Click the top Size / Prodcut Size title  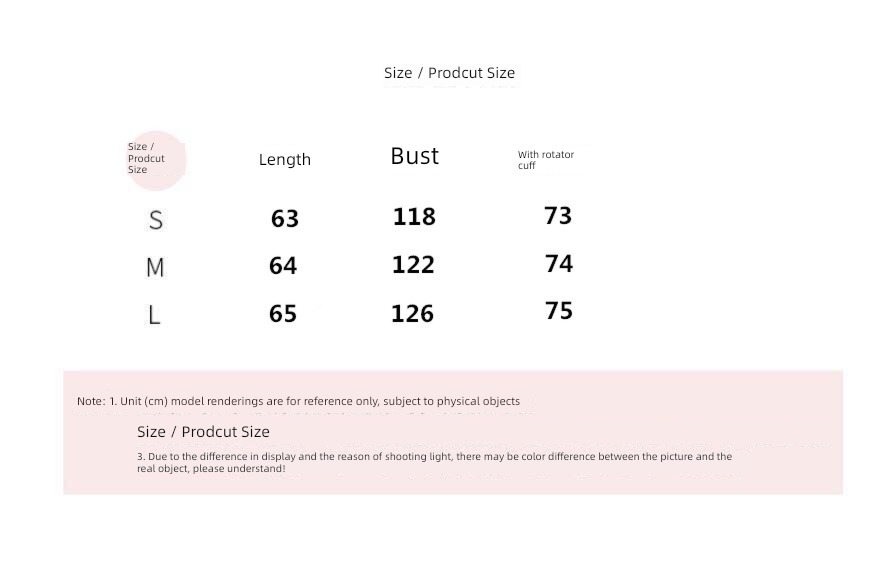tap(449, 73)
